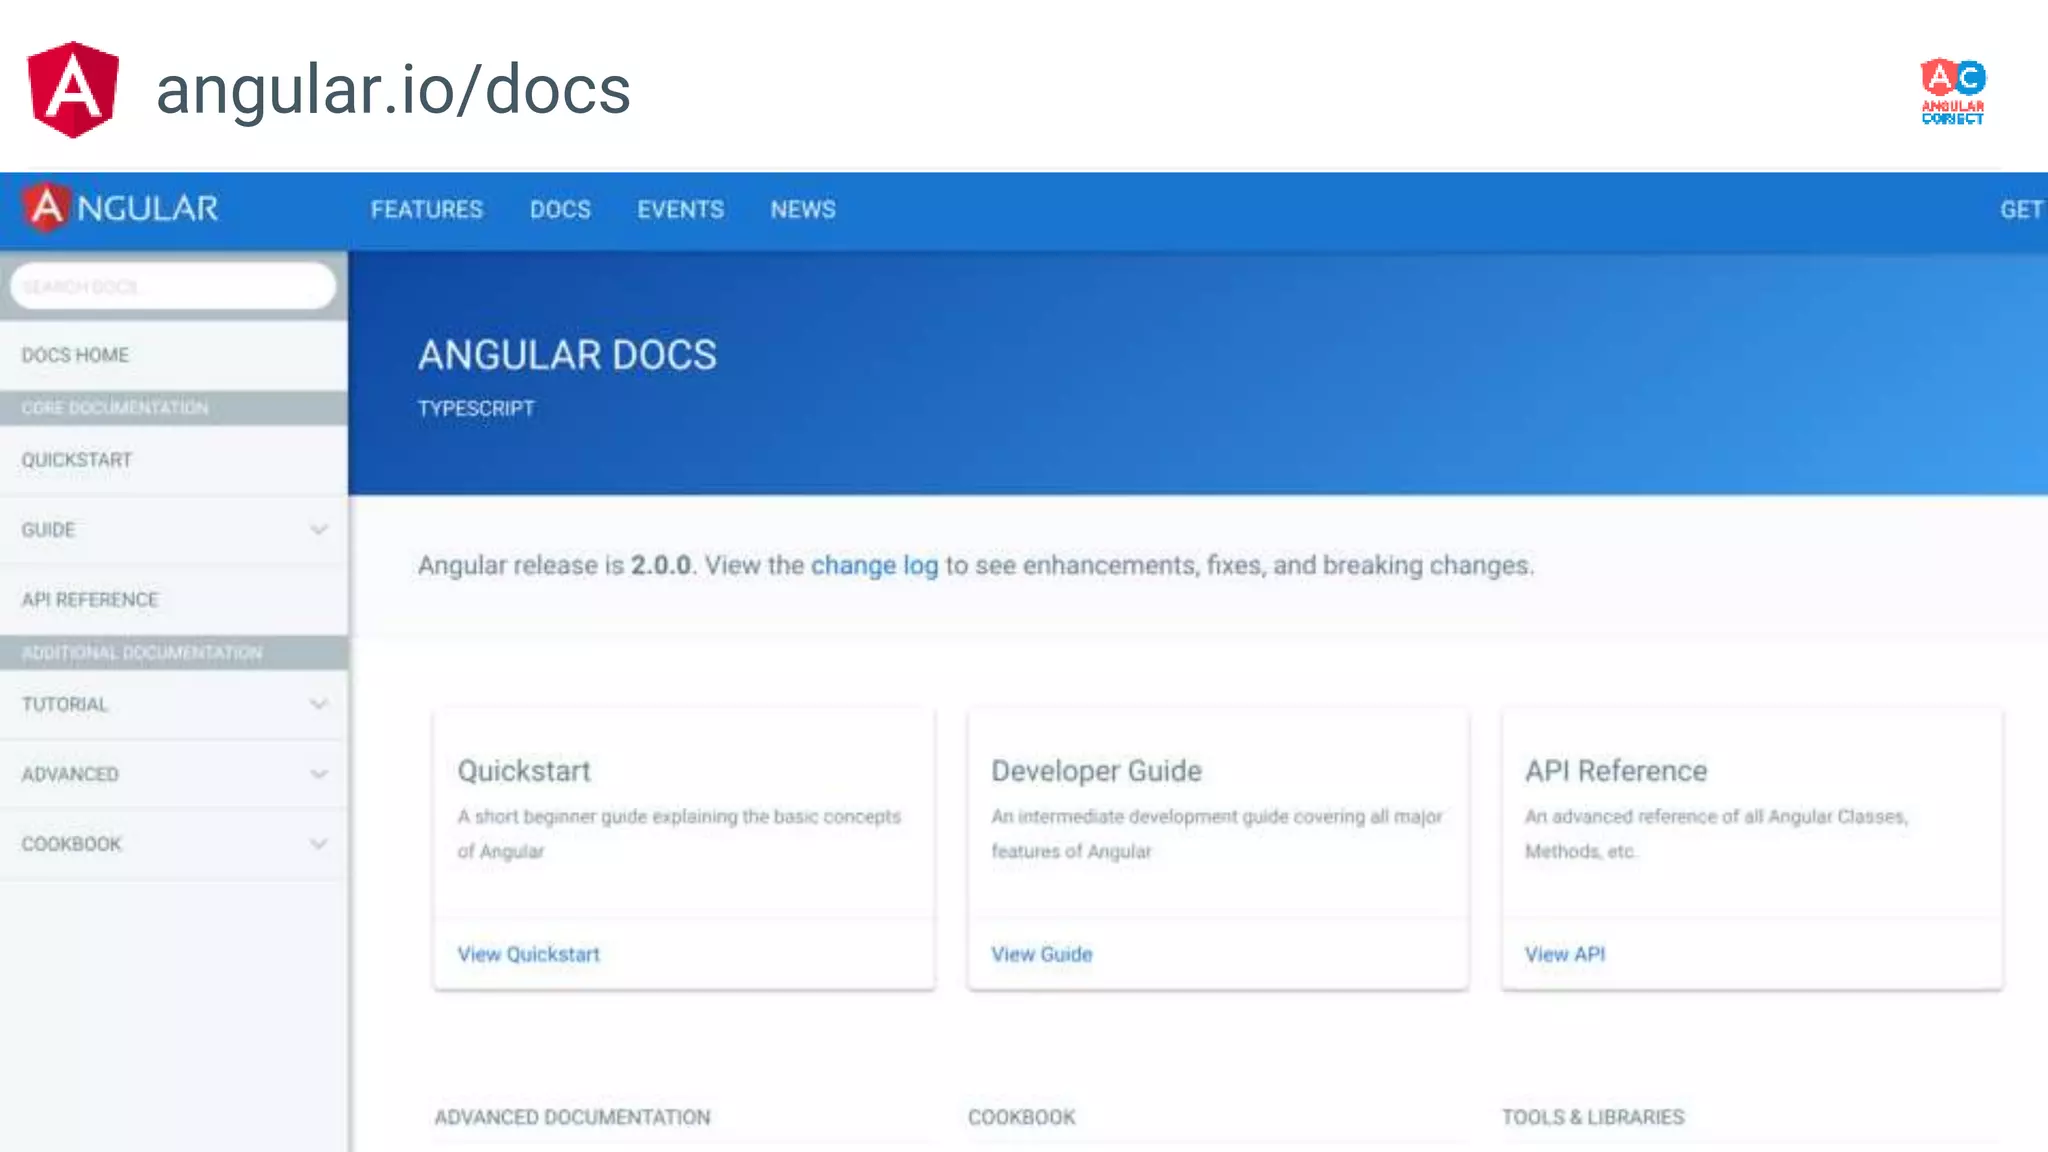The image size is (2048, 1152).
Task: Expand the Cookbook section chevron
Action: (319, 844)
